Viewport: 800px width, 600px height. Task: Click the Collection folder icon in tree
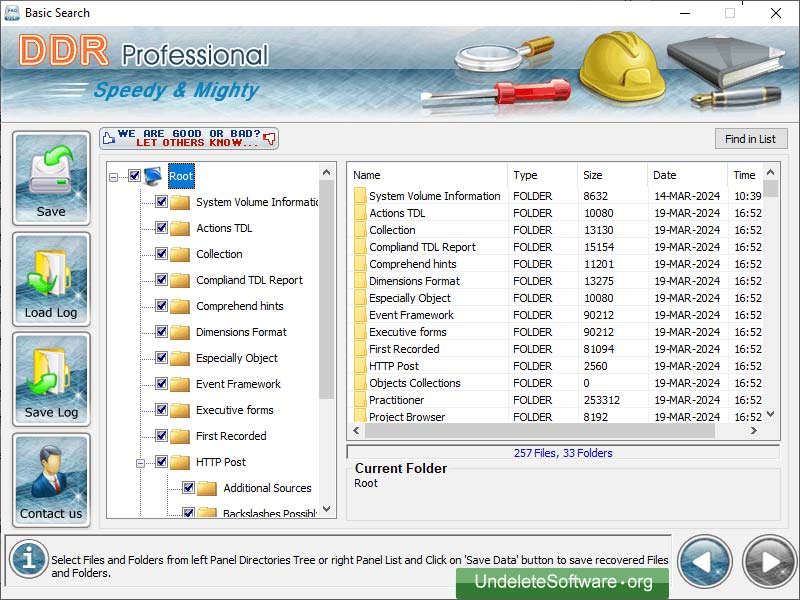180,254
